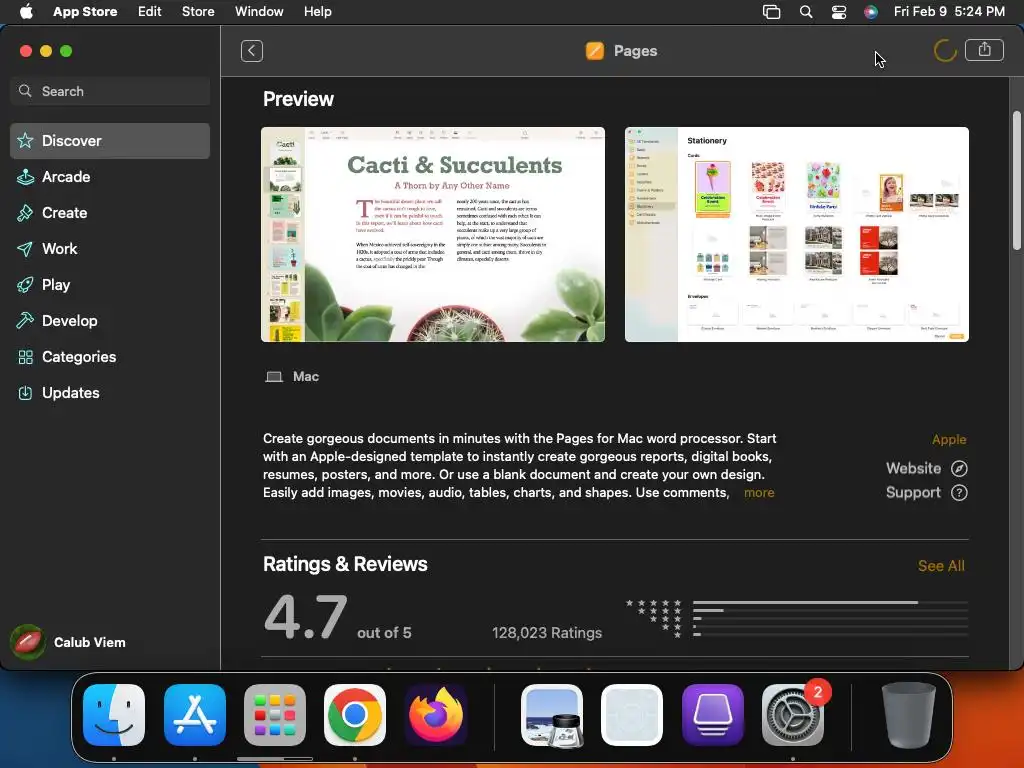Open the Calub Viem account avatar
The height and width of the screenshot is (768, 1024).
click(x=27, y=642)
